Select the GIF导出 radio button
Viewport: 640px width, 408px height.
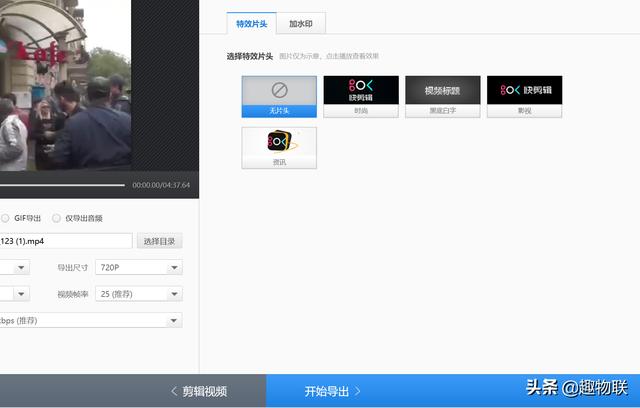pyautogui.click(x=6, y=218)
